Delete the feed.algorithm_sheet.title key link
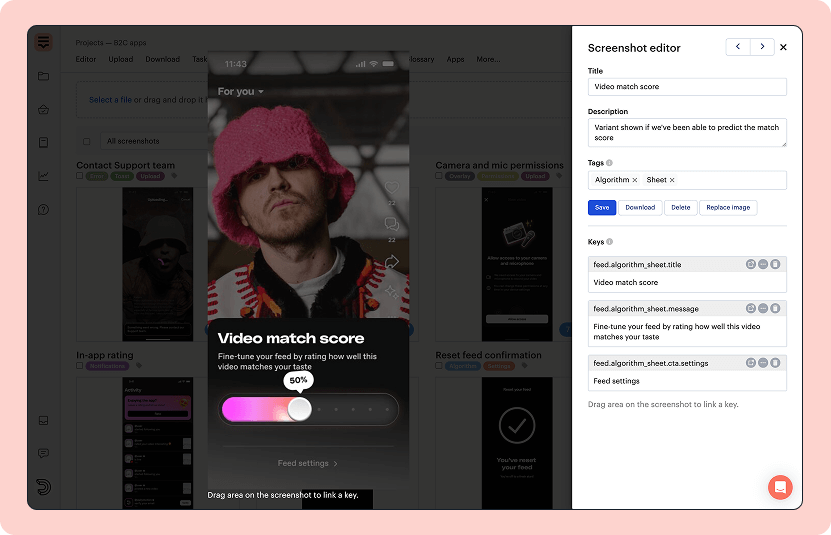The height and width of the screenshot is (535, 831). (x=775, y=264)
